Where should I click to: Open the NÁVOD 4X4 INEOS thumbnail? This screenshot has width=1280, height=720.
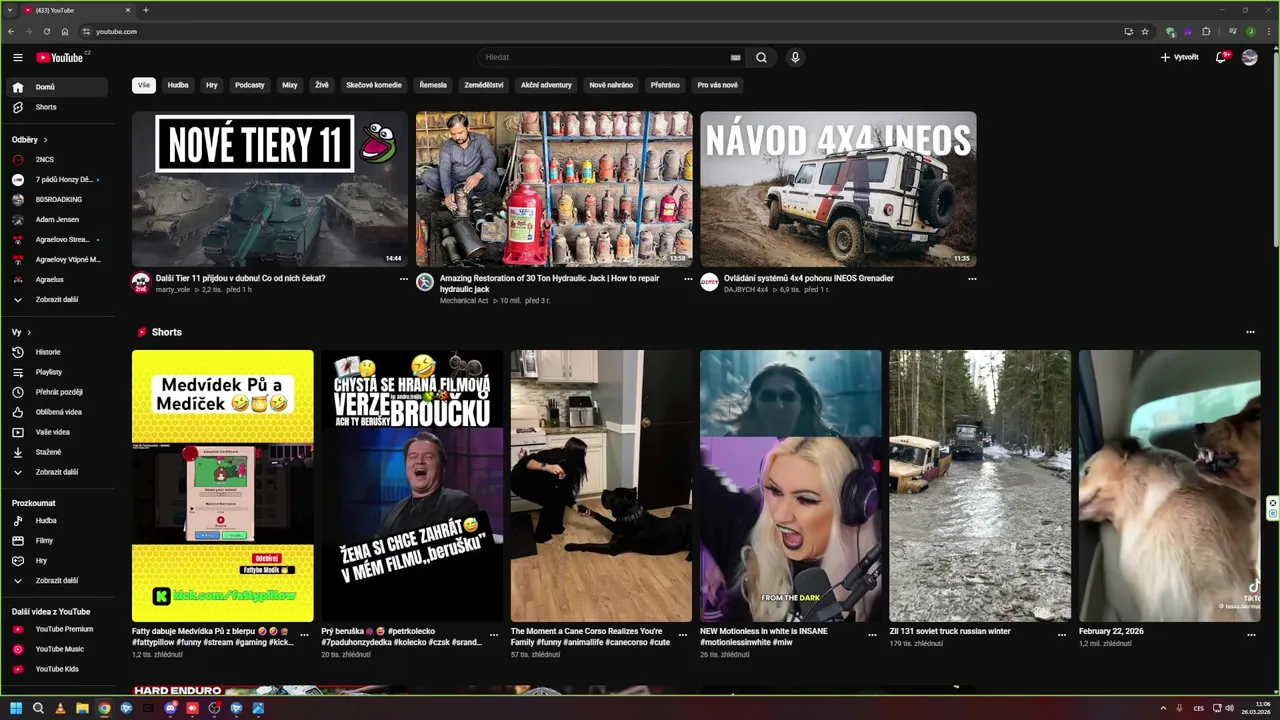838,189
